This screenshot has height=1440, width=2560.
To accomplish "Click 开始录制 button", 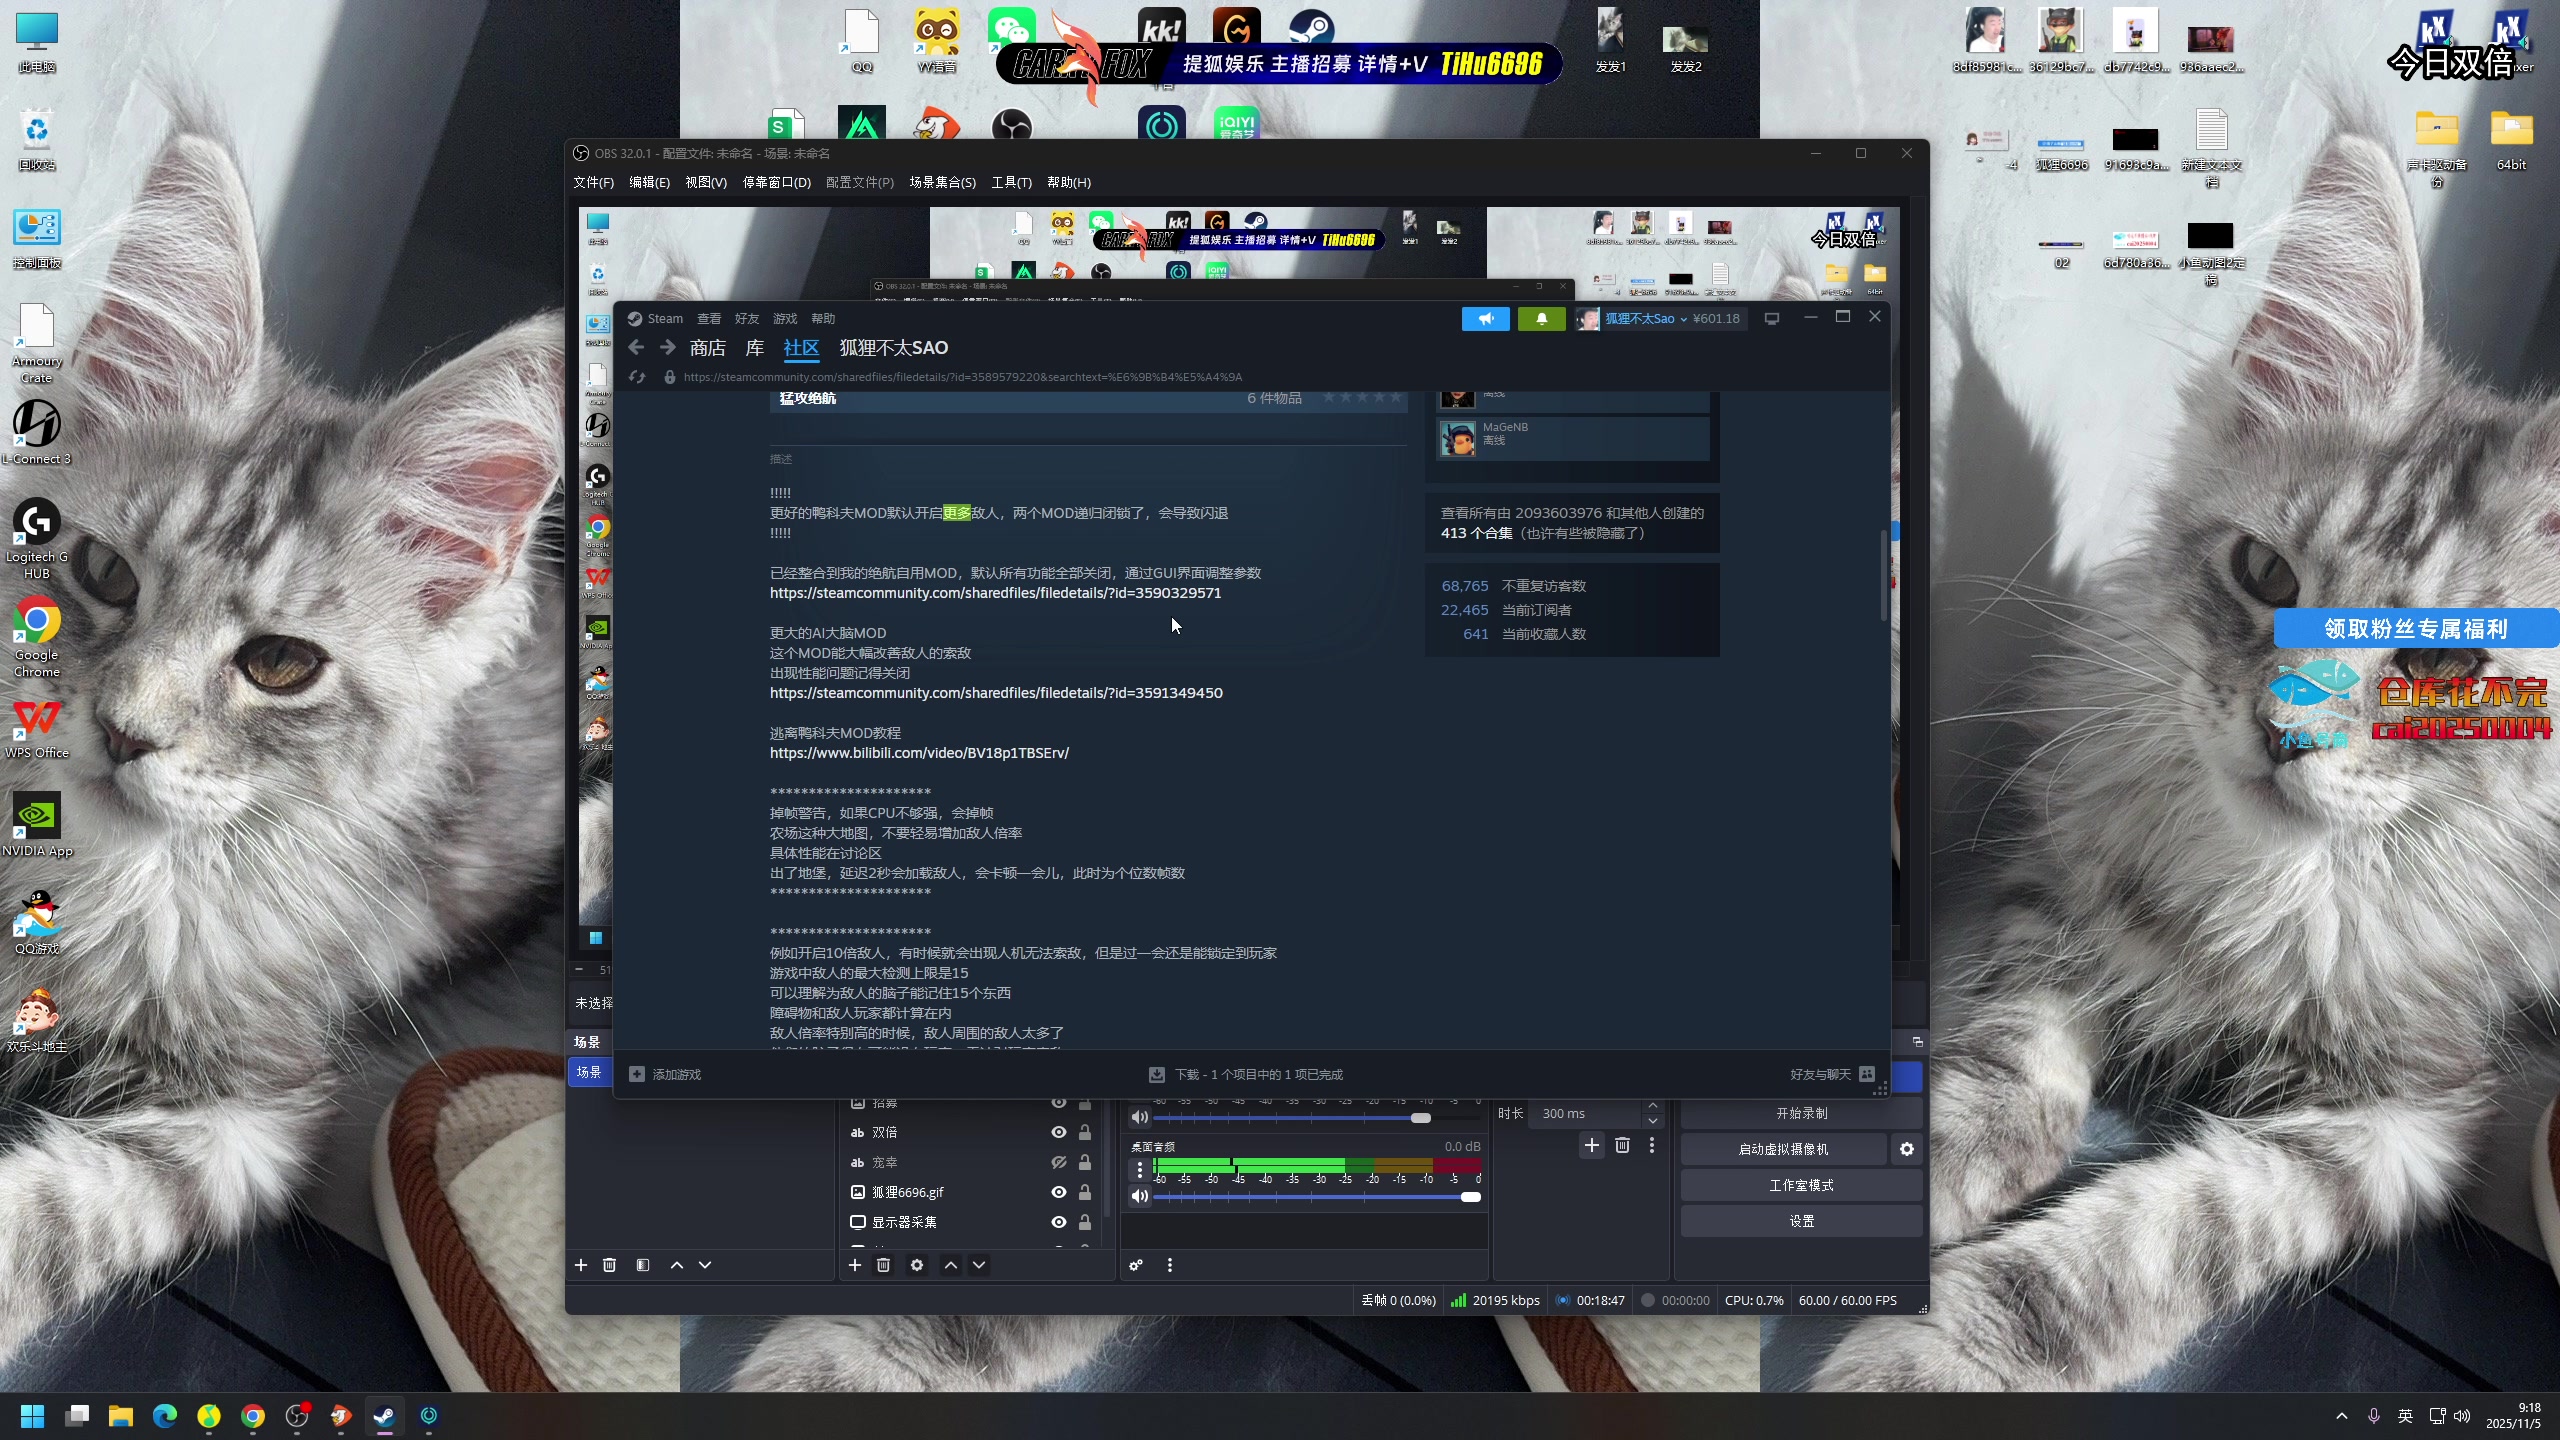I will (x=1801, y=1113).
